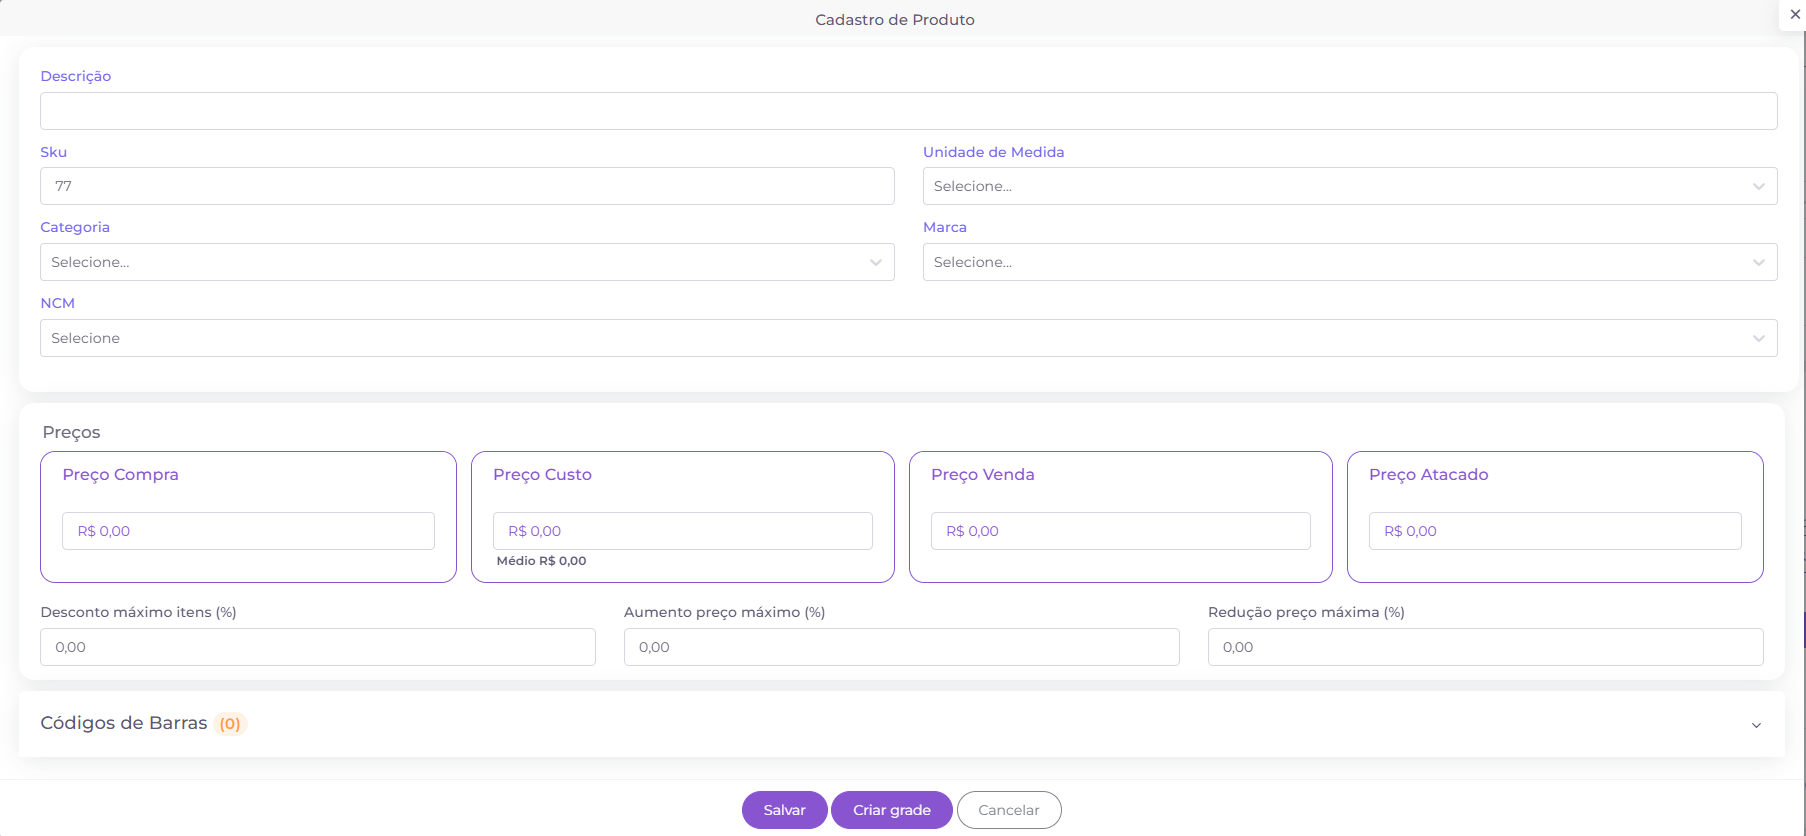Screen dimensions: 1806x836
Task: Click the Sku field containing 77
Action: 467,186
